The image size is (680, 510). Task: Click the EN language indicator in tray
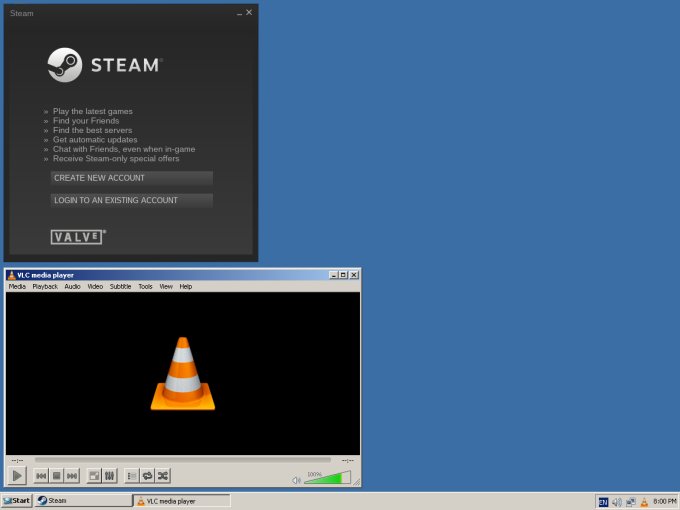tap(603, 501)
